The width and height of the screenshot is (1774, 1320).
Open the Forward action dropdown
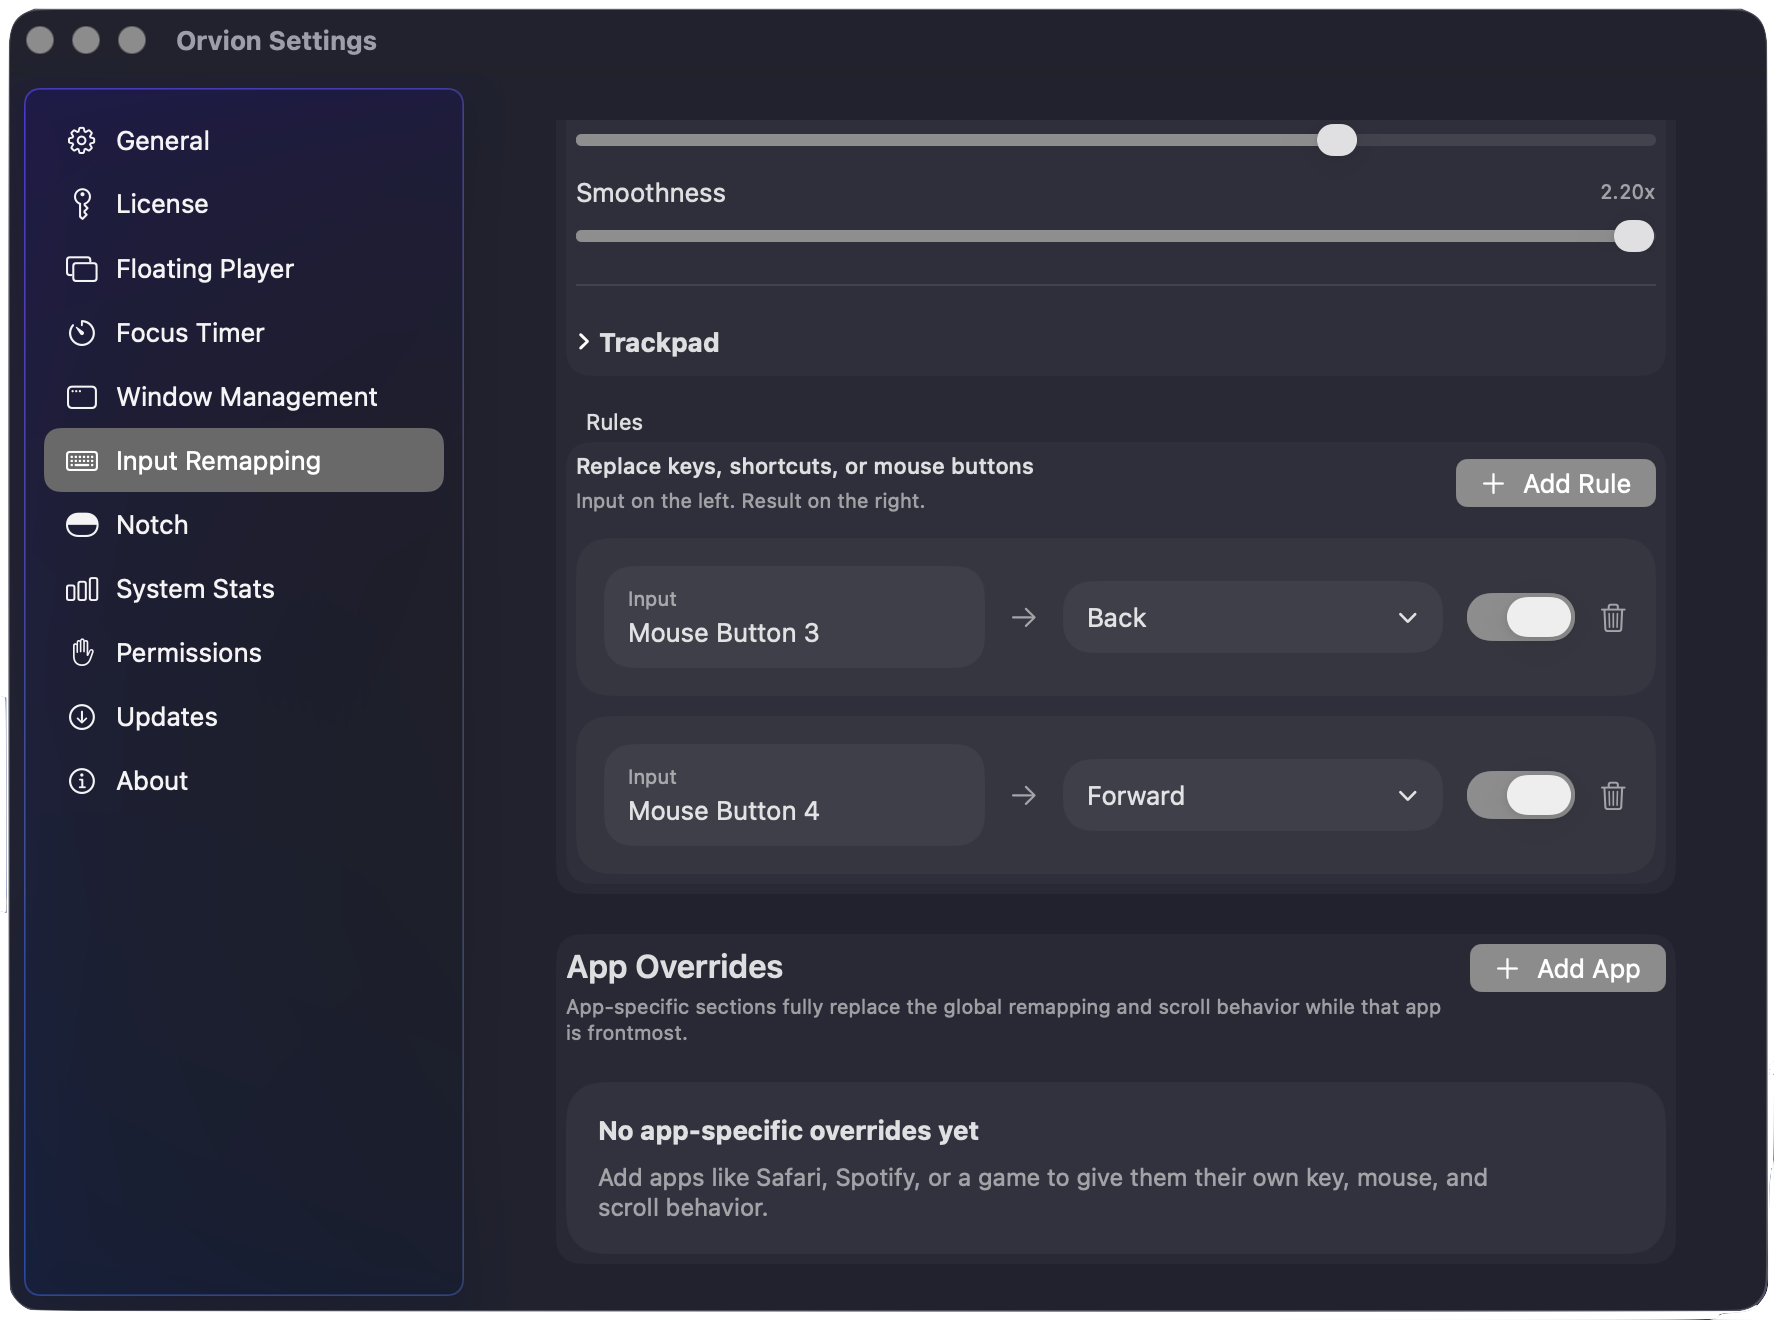tap(1252, 796)
